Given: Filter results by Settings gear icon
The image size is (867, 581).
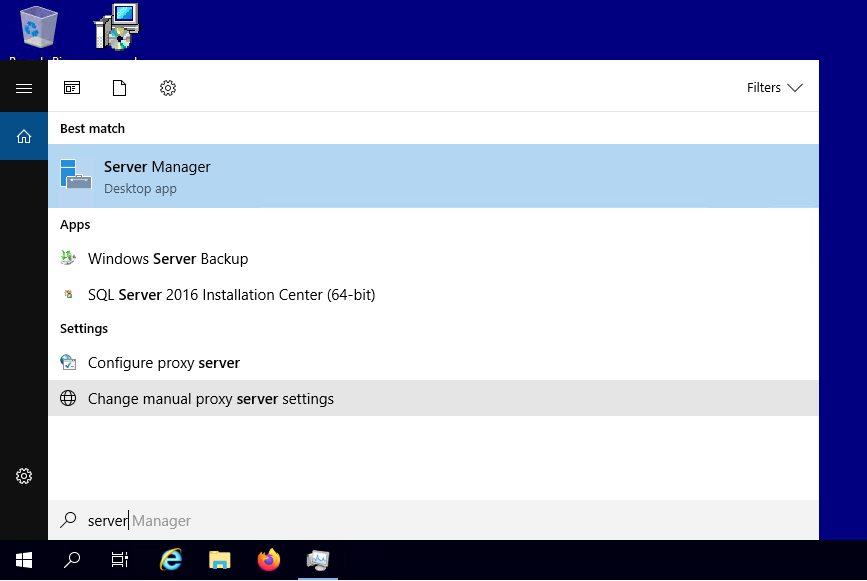Looking at the screenshot, I should tap(168, 88).
